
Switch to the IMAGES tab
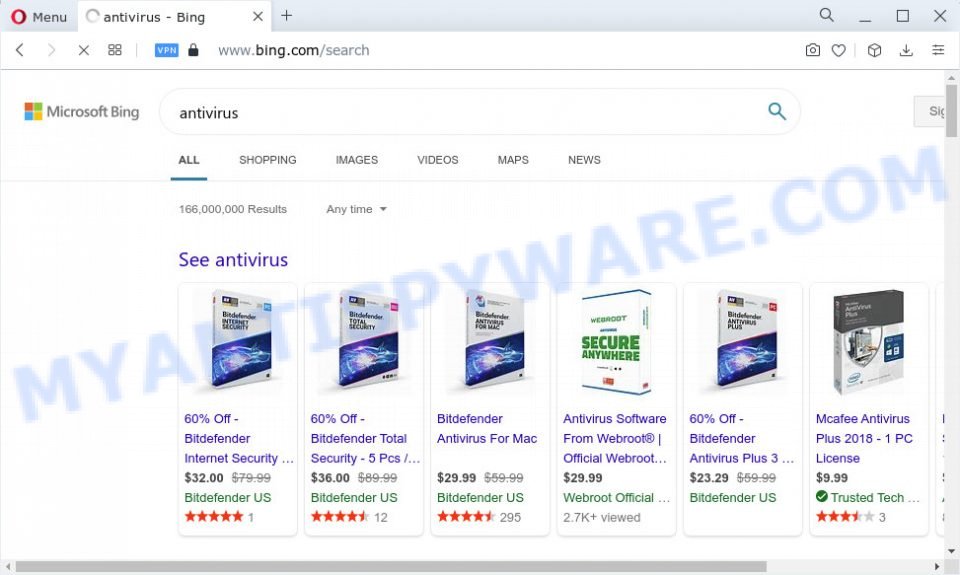point(356,160)
